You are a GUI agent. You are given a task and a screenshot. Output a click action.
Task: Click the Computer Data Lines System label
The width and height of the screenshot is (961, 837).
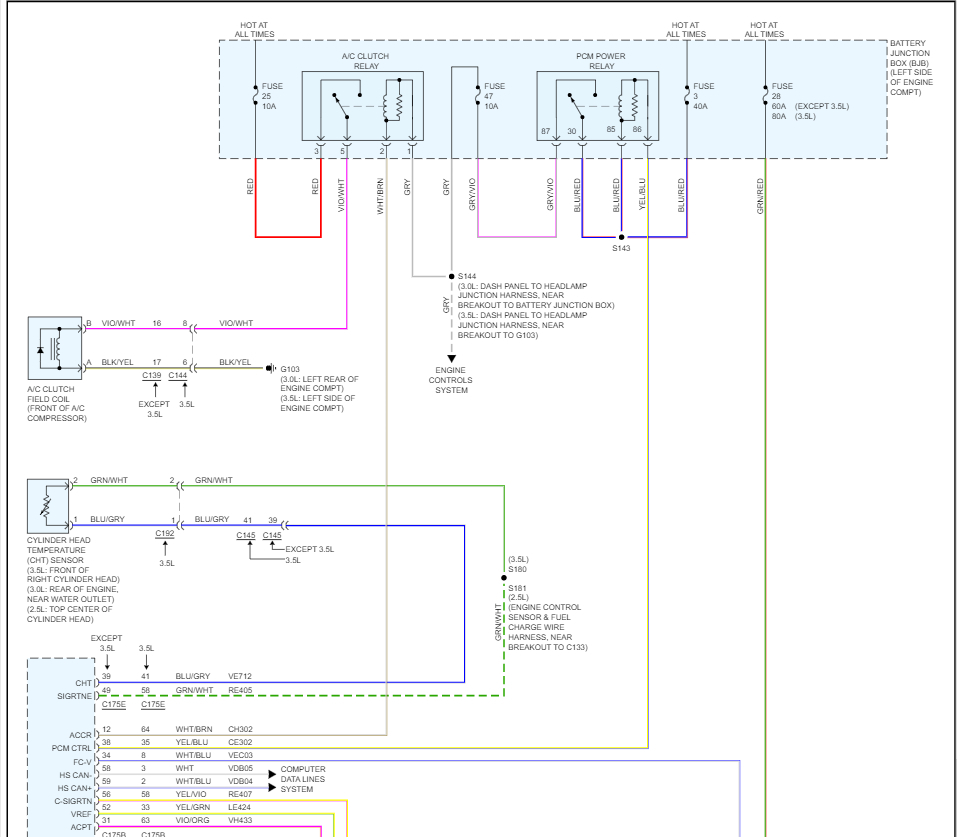point(303,779)
